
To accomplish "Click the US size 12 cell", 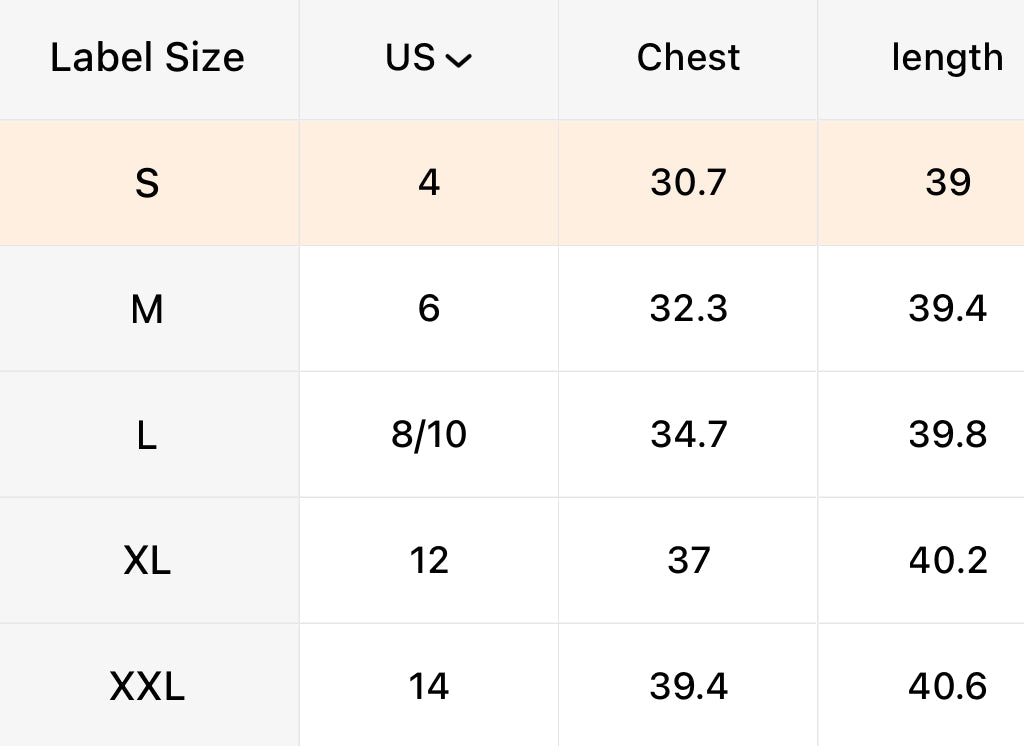I will (x=429, y=560).
